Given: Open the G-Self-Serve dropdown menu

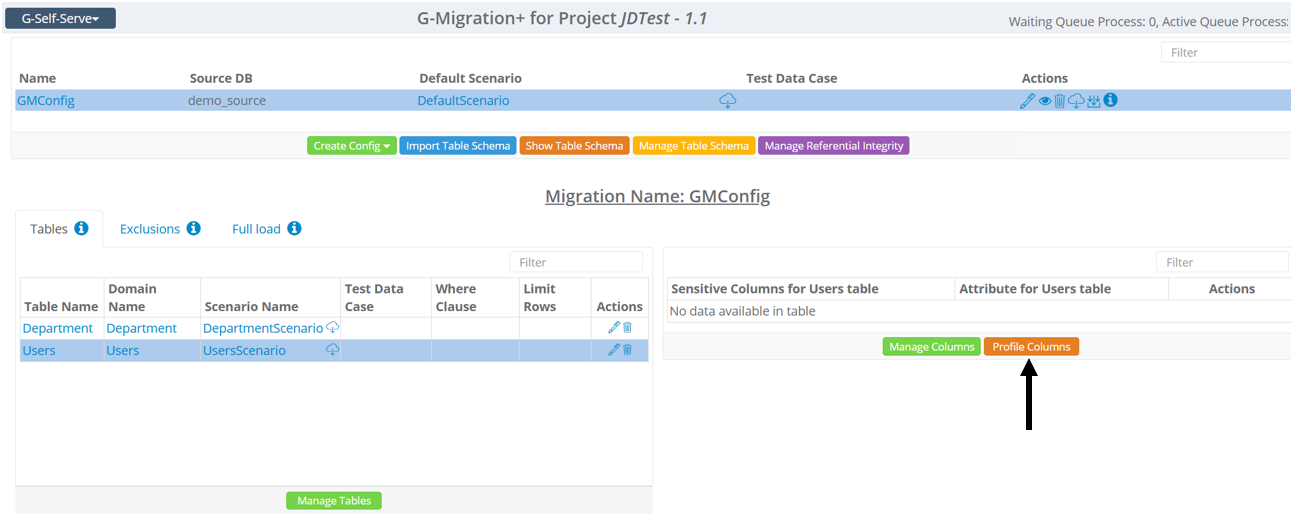Looking at the screenshot, I should coord(60,18).
